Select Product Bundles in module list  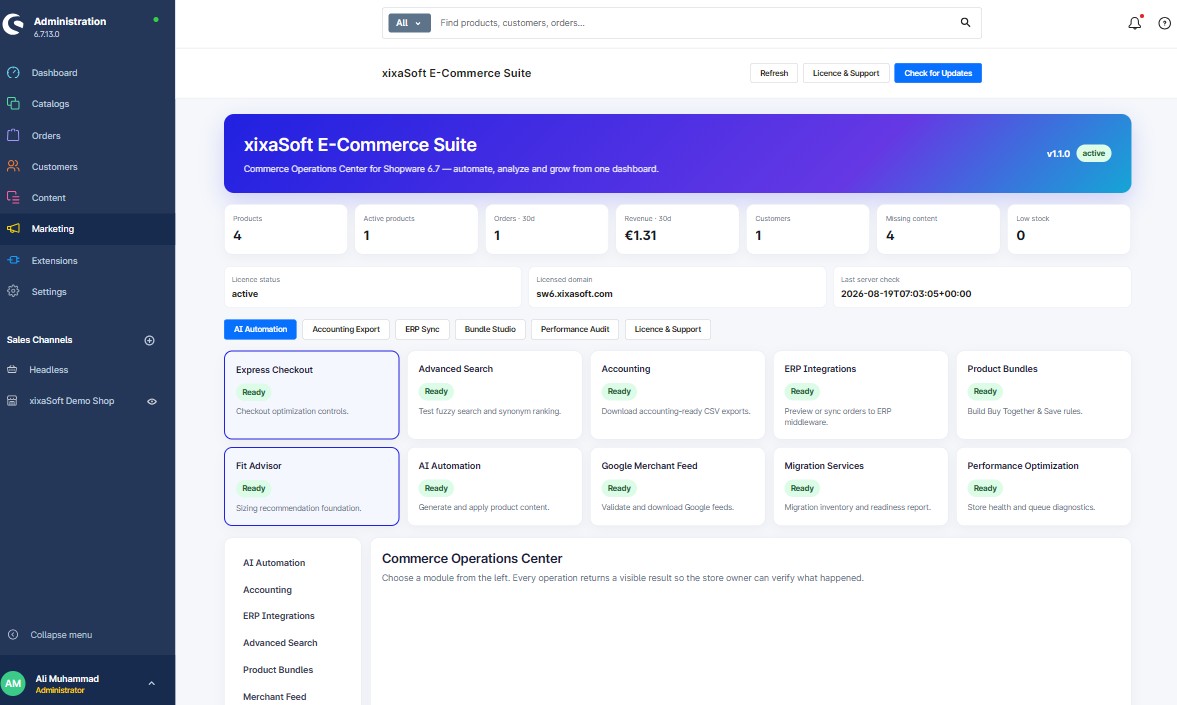[x=278, y=670]
